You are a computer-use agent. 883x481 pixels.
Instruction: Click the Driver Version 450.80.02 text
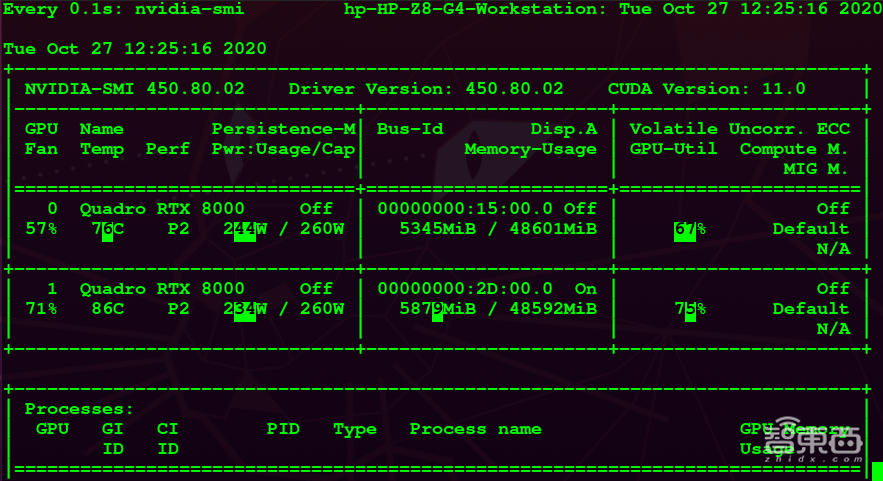click(x=425, y=89)
